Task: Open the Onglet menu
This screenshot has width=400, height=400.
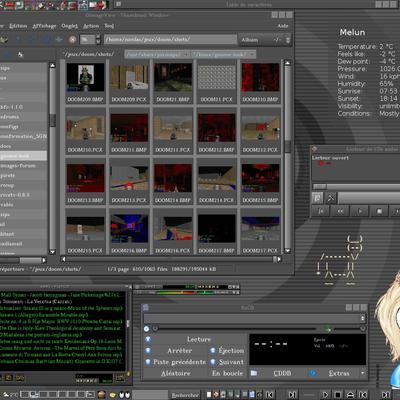Action: coord(69,26)
